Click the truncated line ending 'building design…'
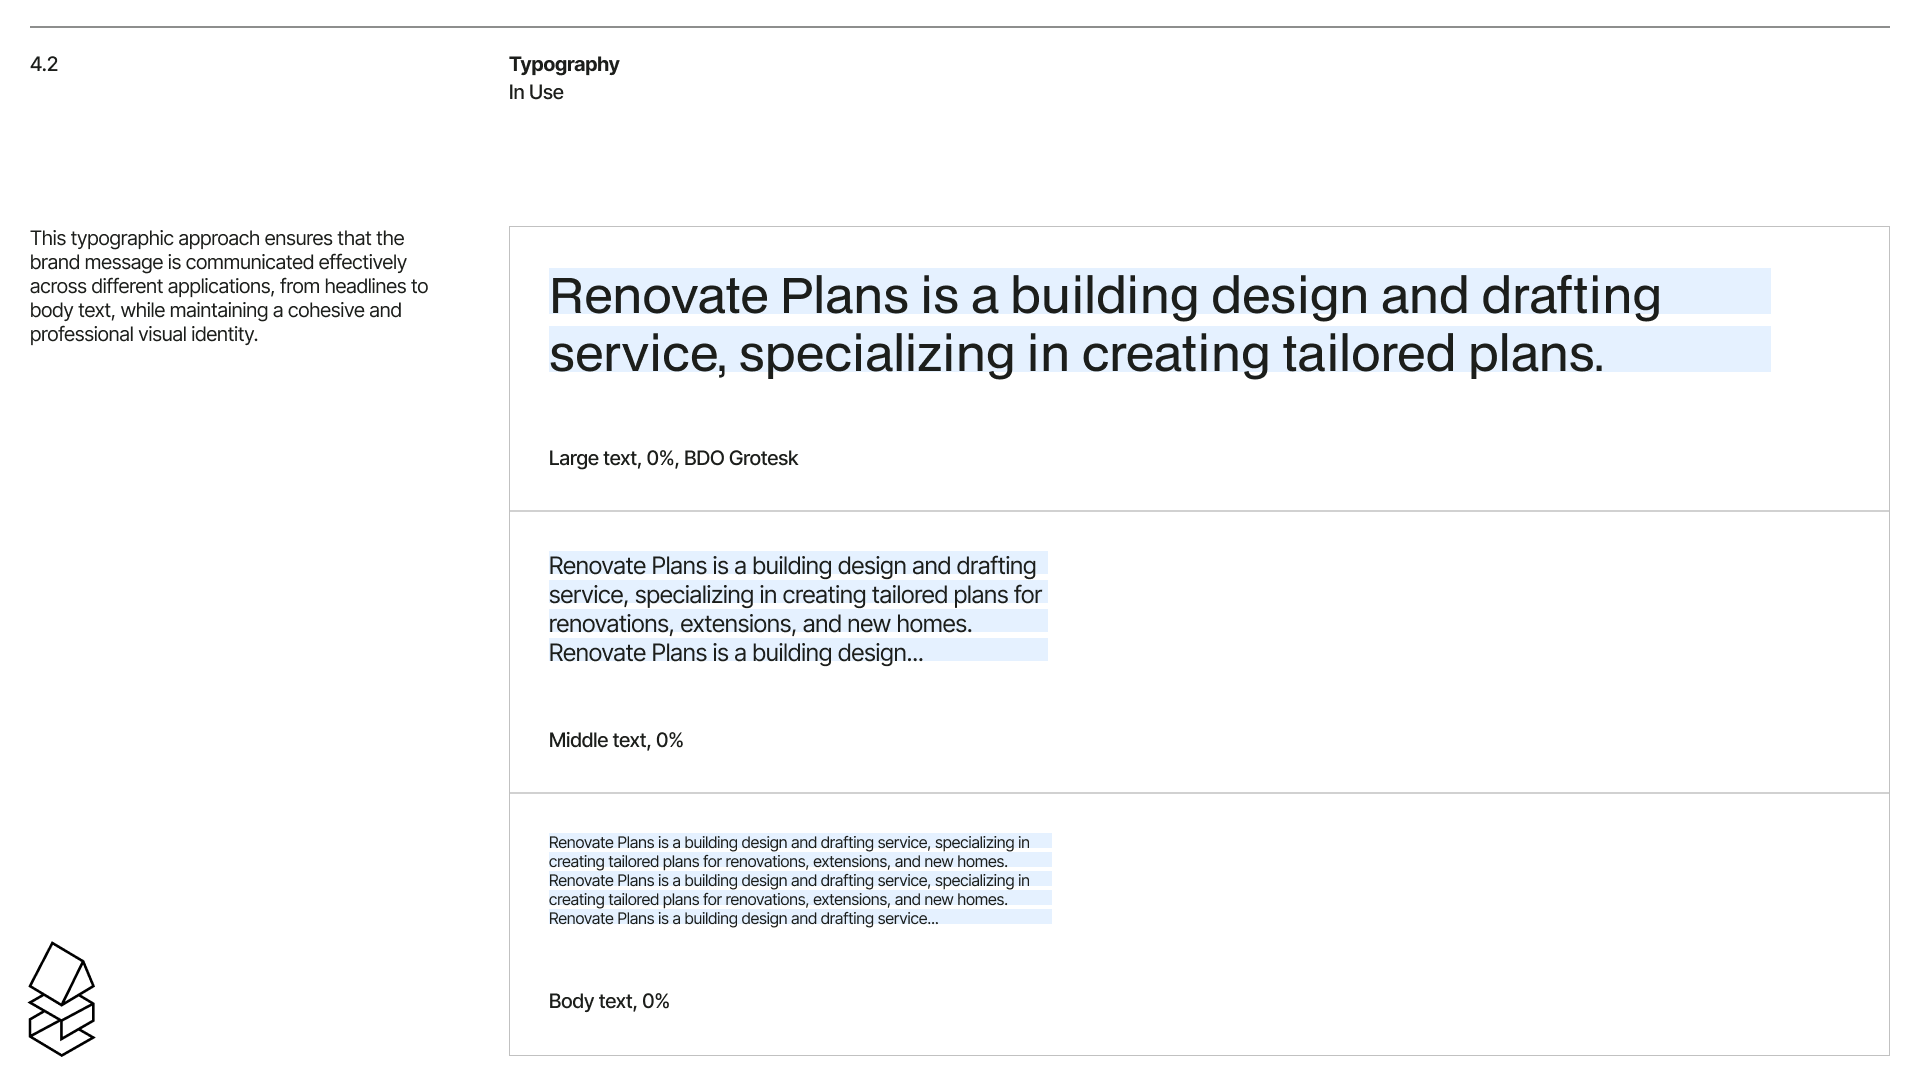 click(x=735, y=653)
